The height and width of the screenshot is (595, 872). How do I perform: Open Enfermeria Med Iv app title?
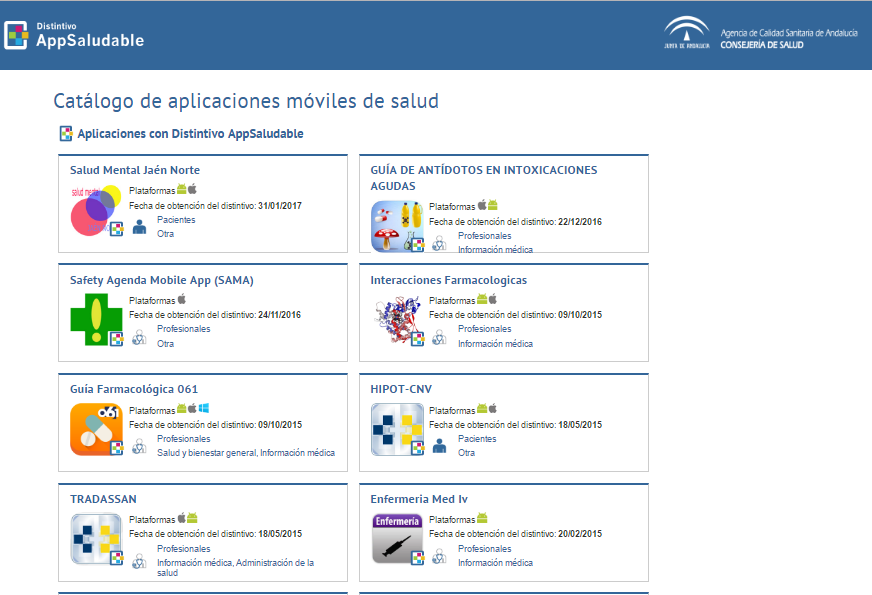[419, 499]
